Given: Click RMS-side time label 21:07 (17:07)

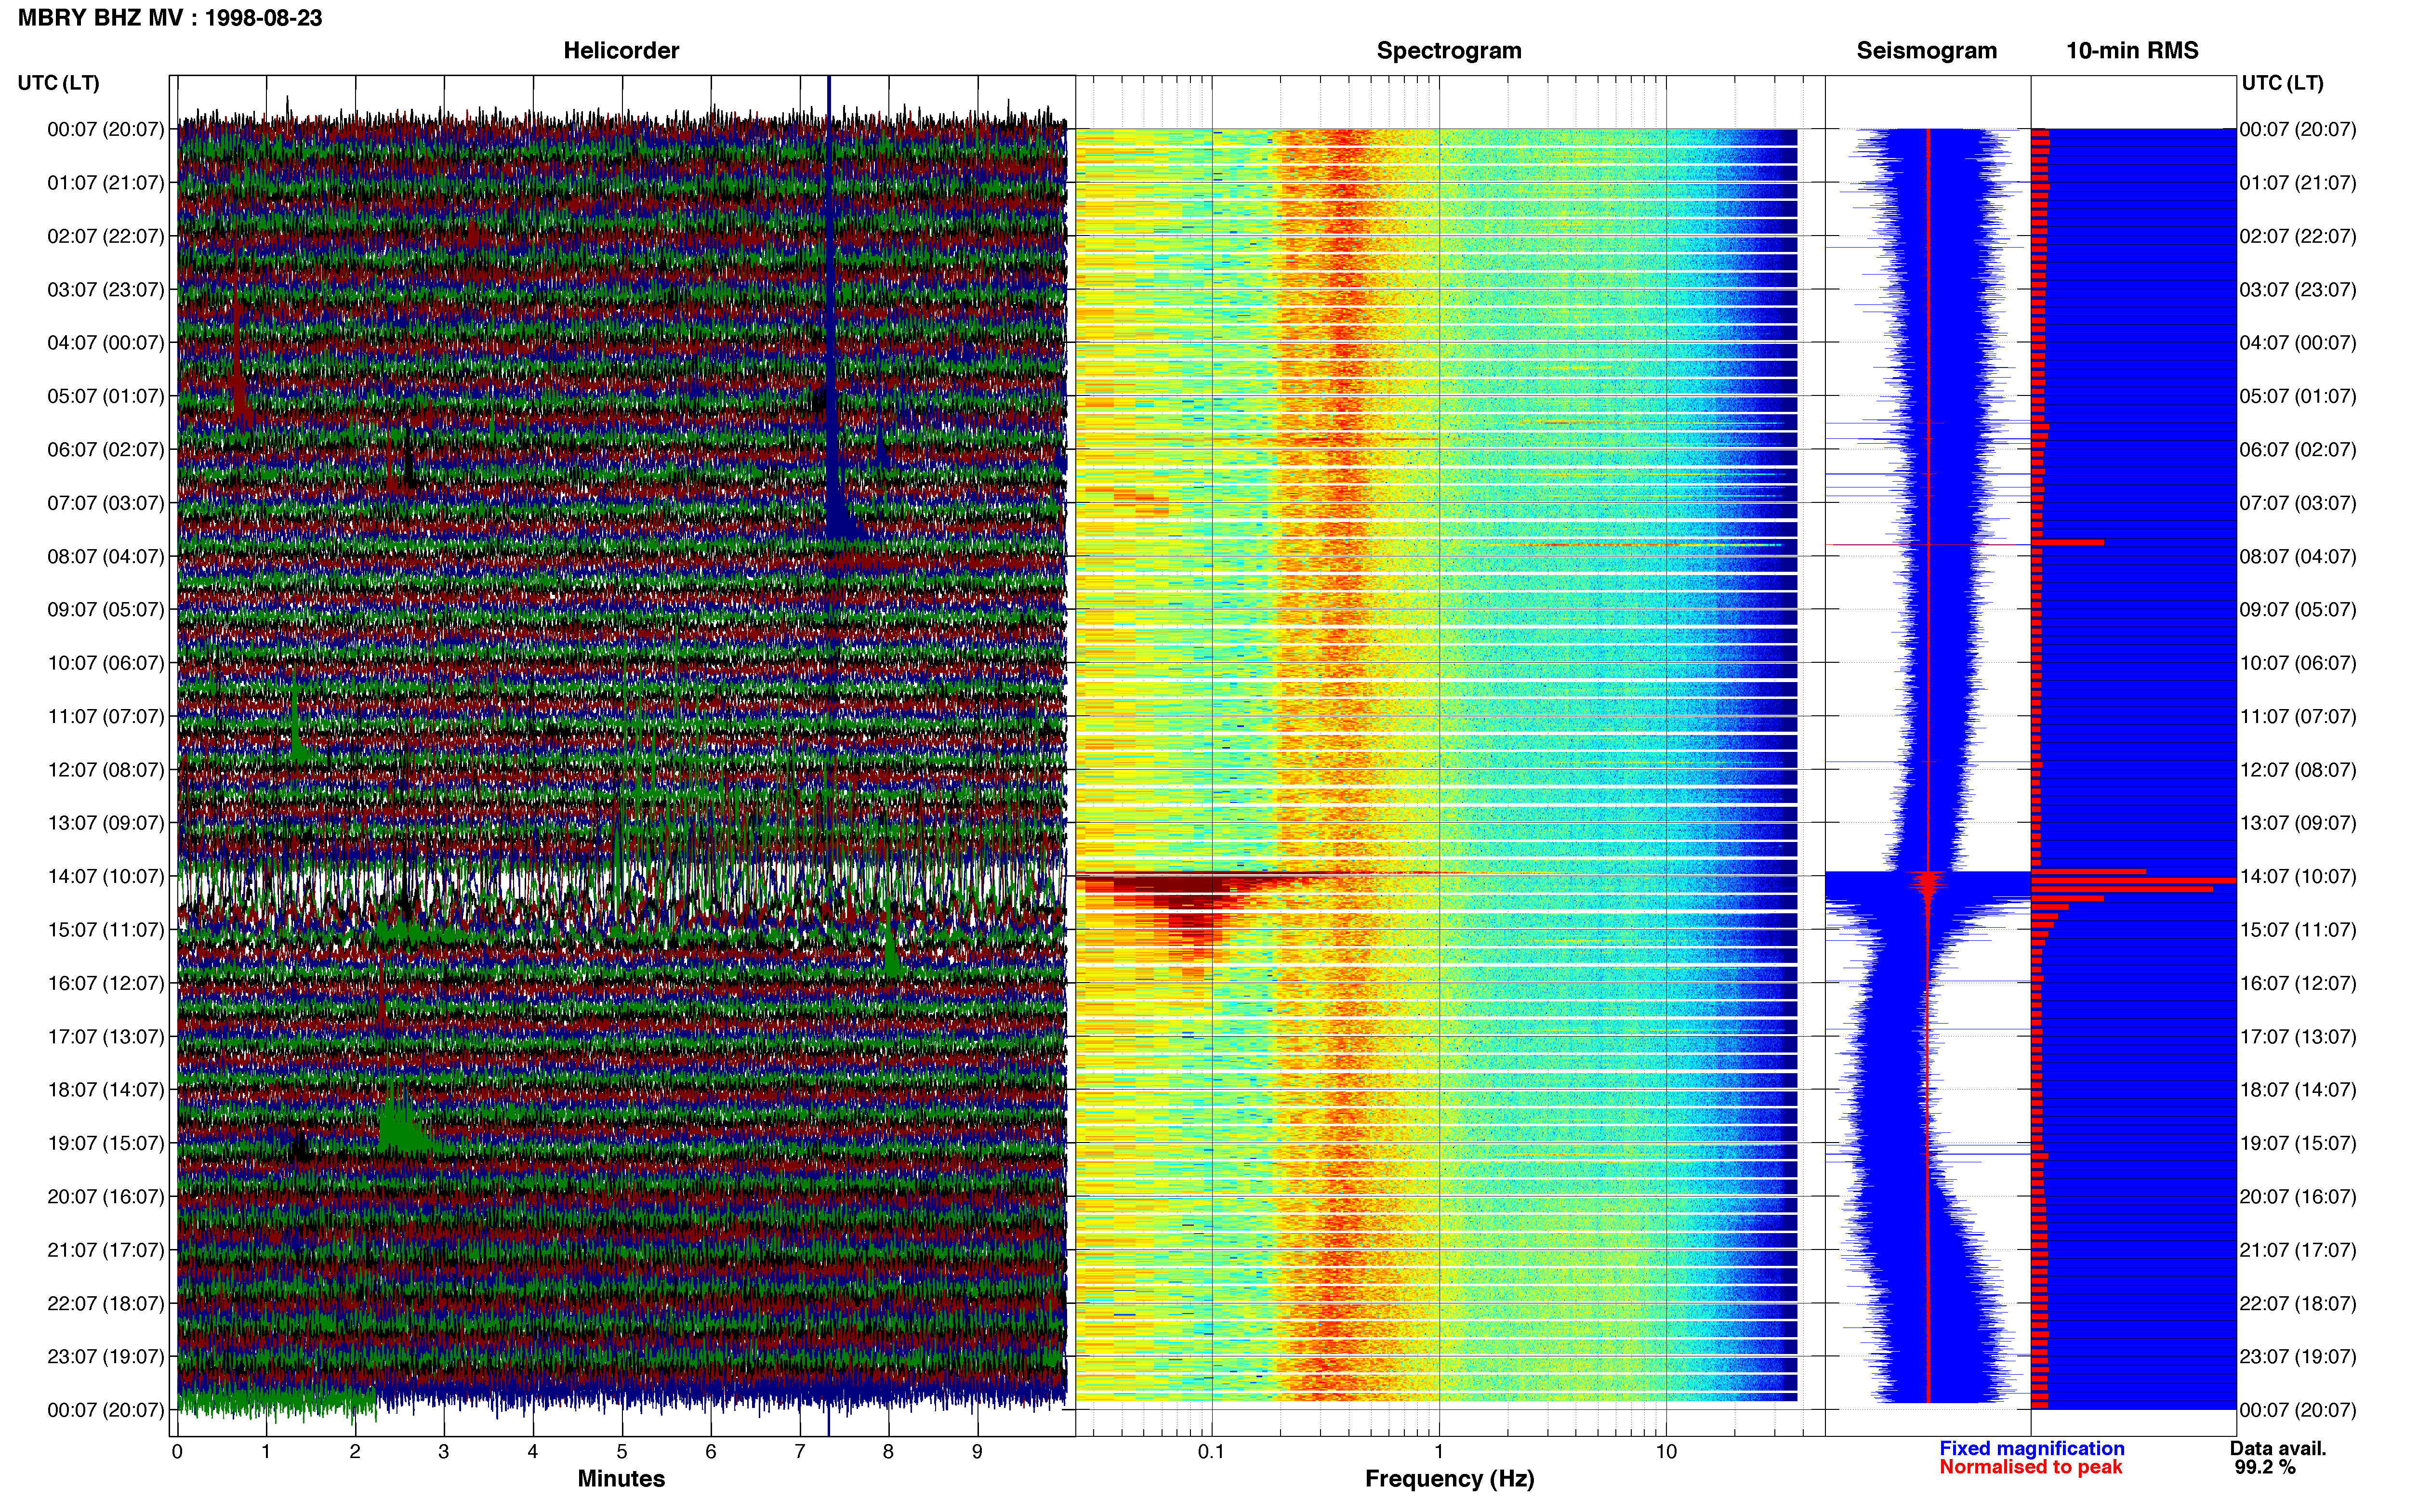Looking at the screenshot, I should [2298, 1250].
